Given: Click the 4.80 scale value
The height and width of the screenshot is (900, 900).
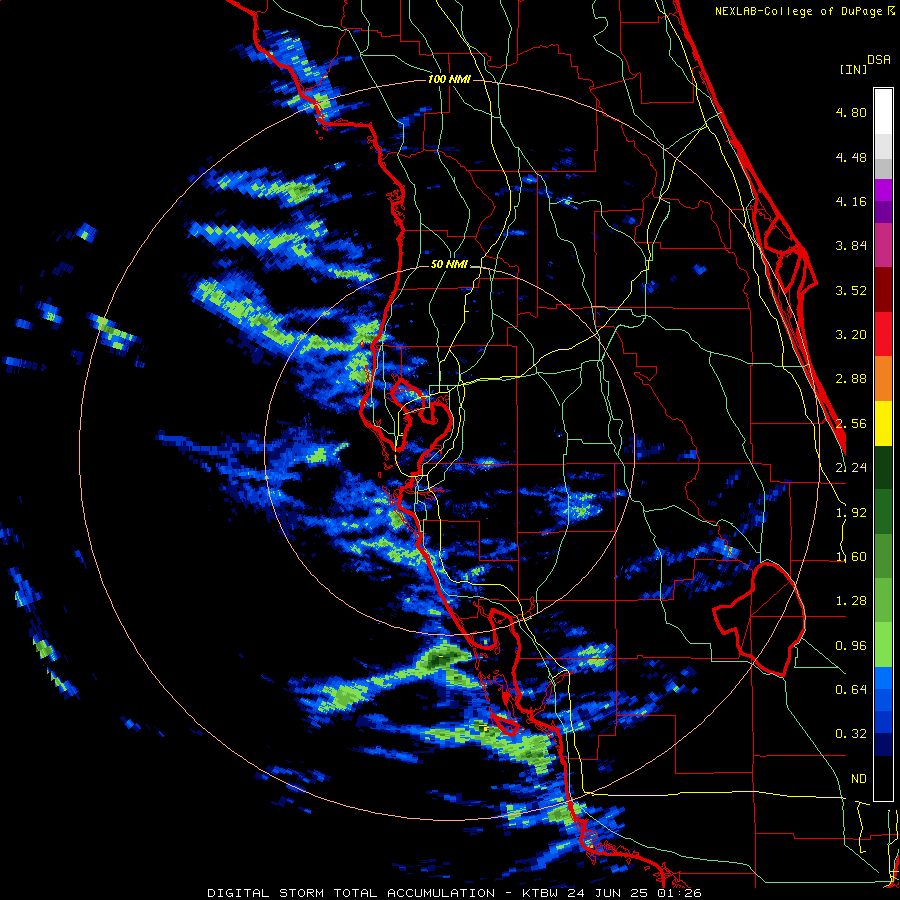Looking at the screenshot, I should (851, 112).
